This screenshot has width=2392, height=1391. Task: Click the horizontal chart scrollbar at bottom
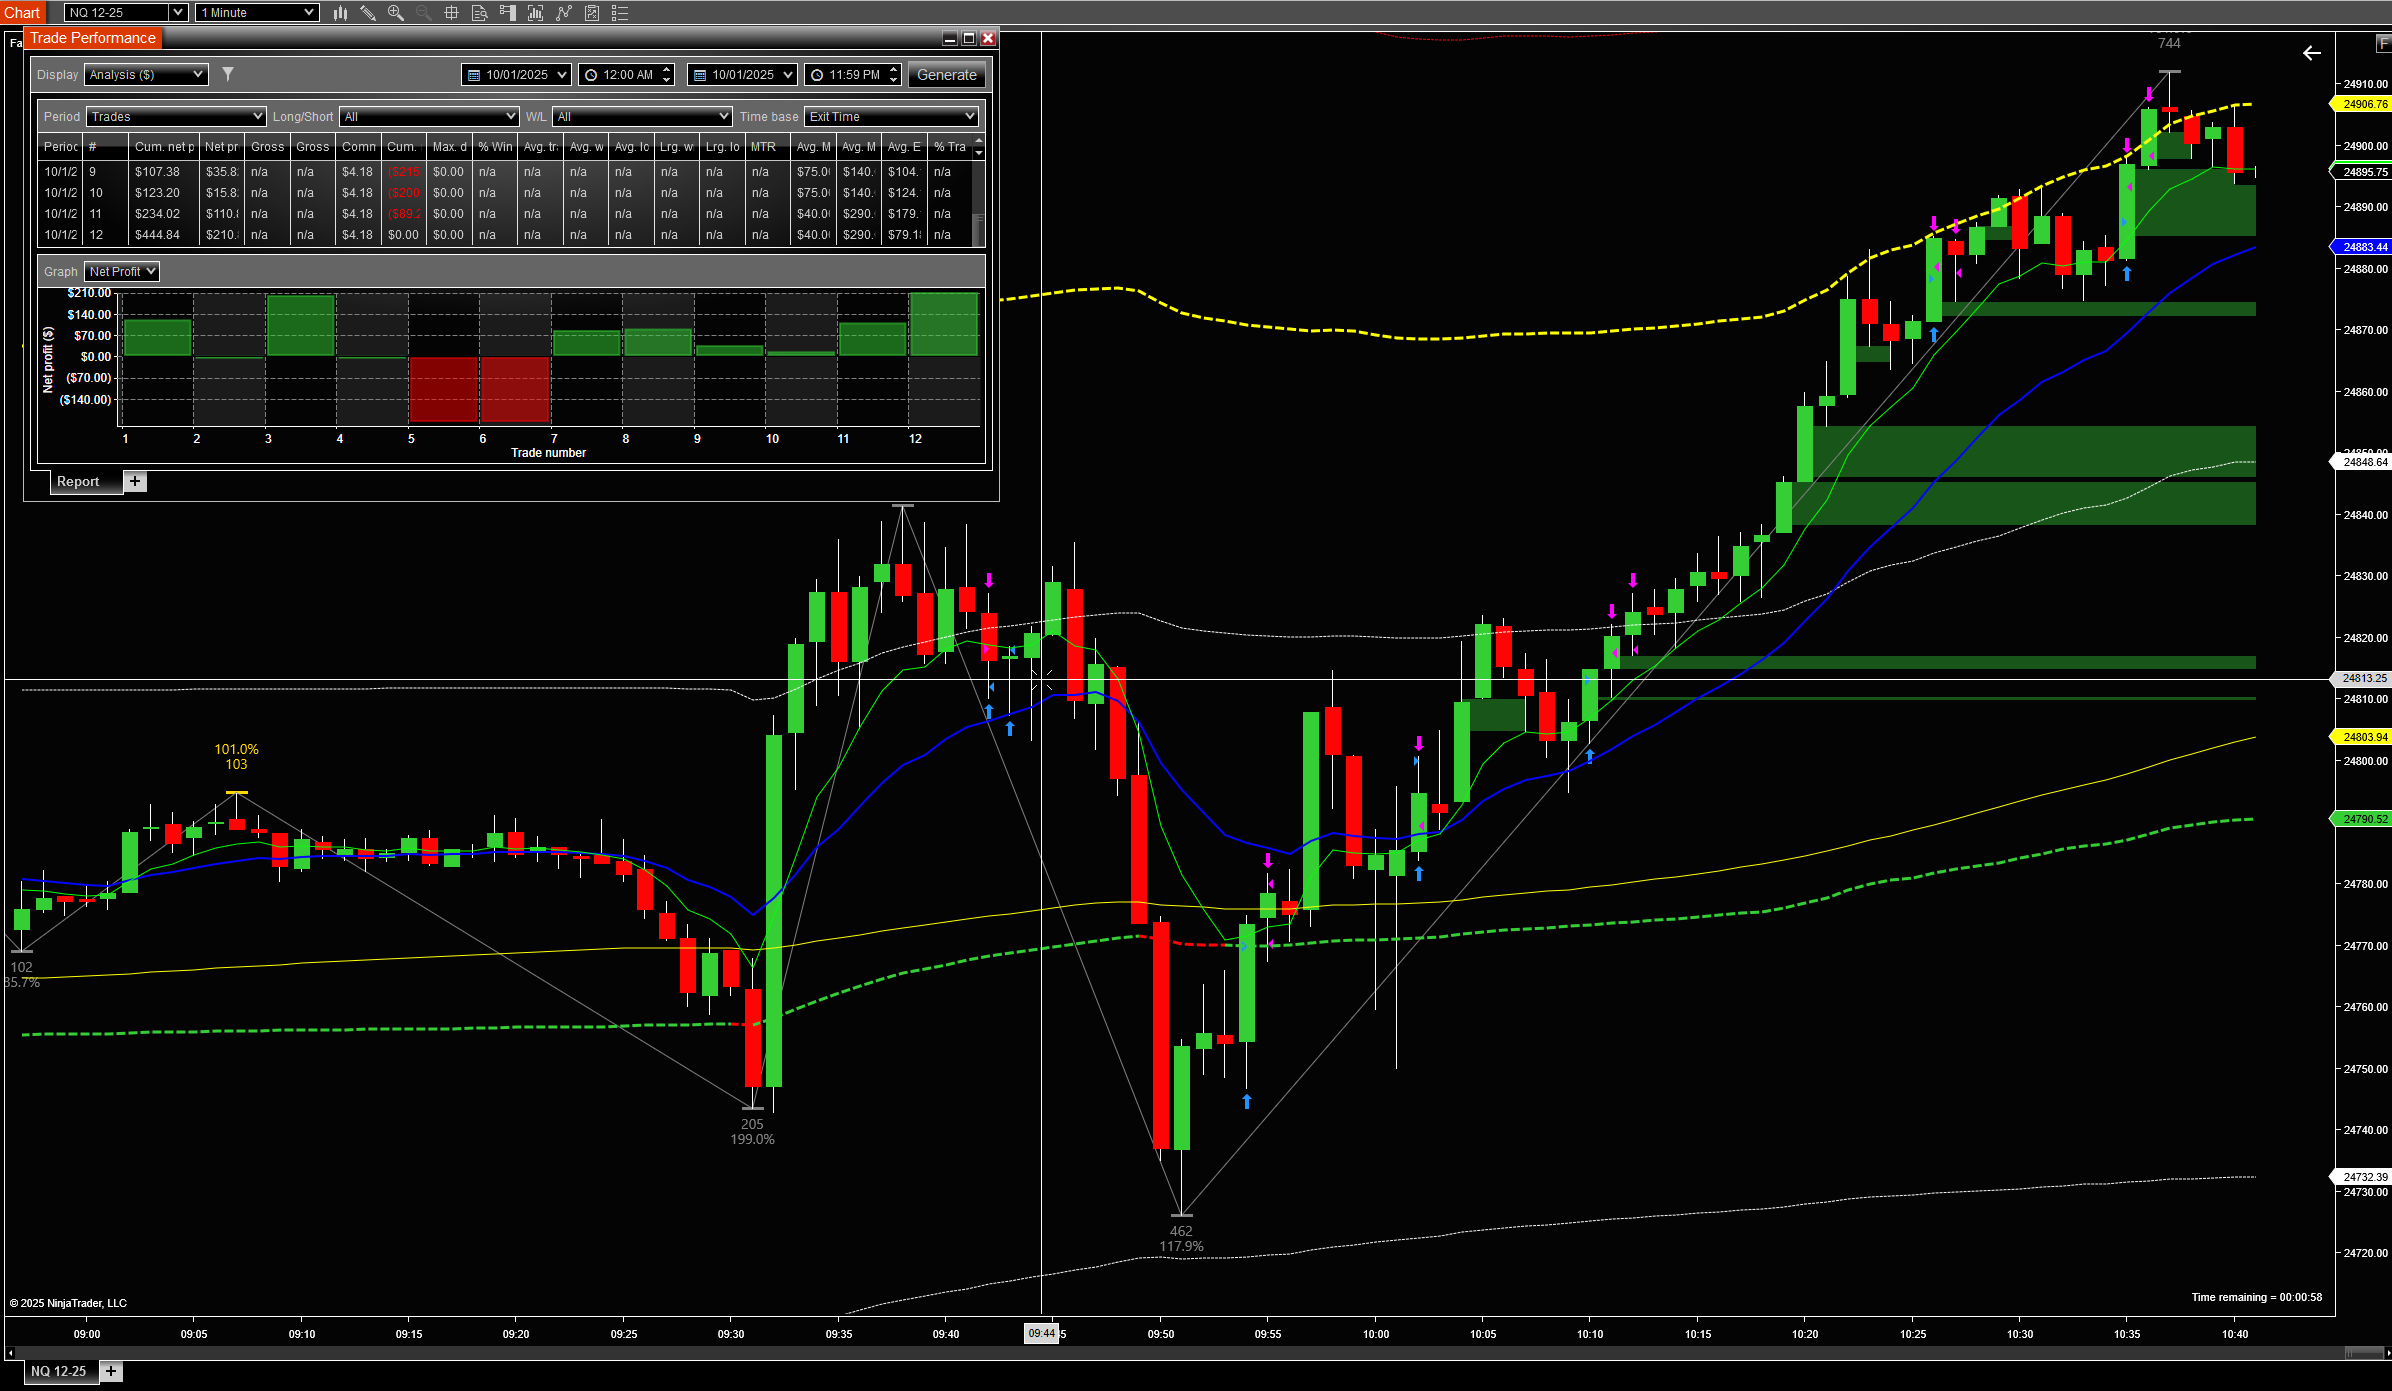click(1190, 1353)
